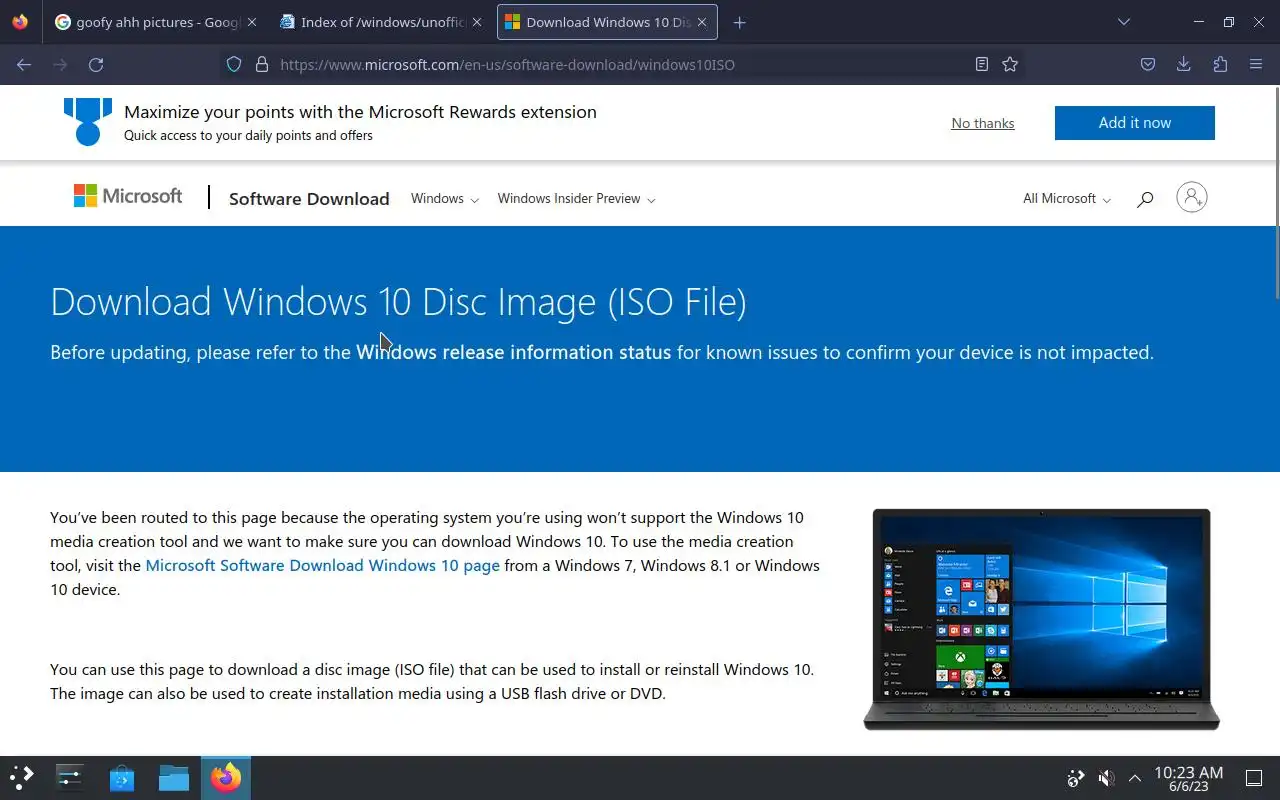
Task: Switch to Index of /windows tab
Action: [381, 22]
